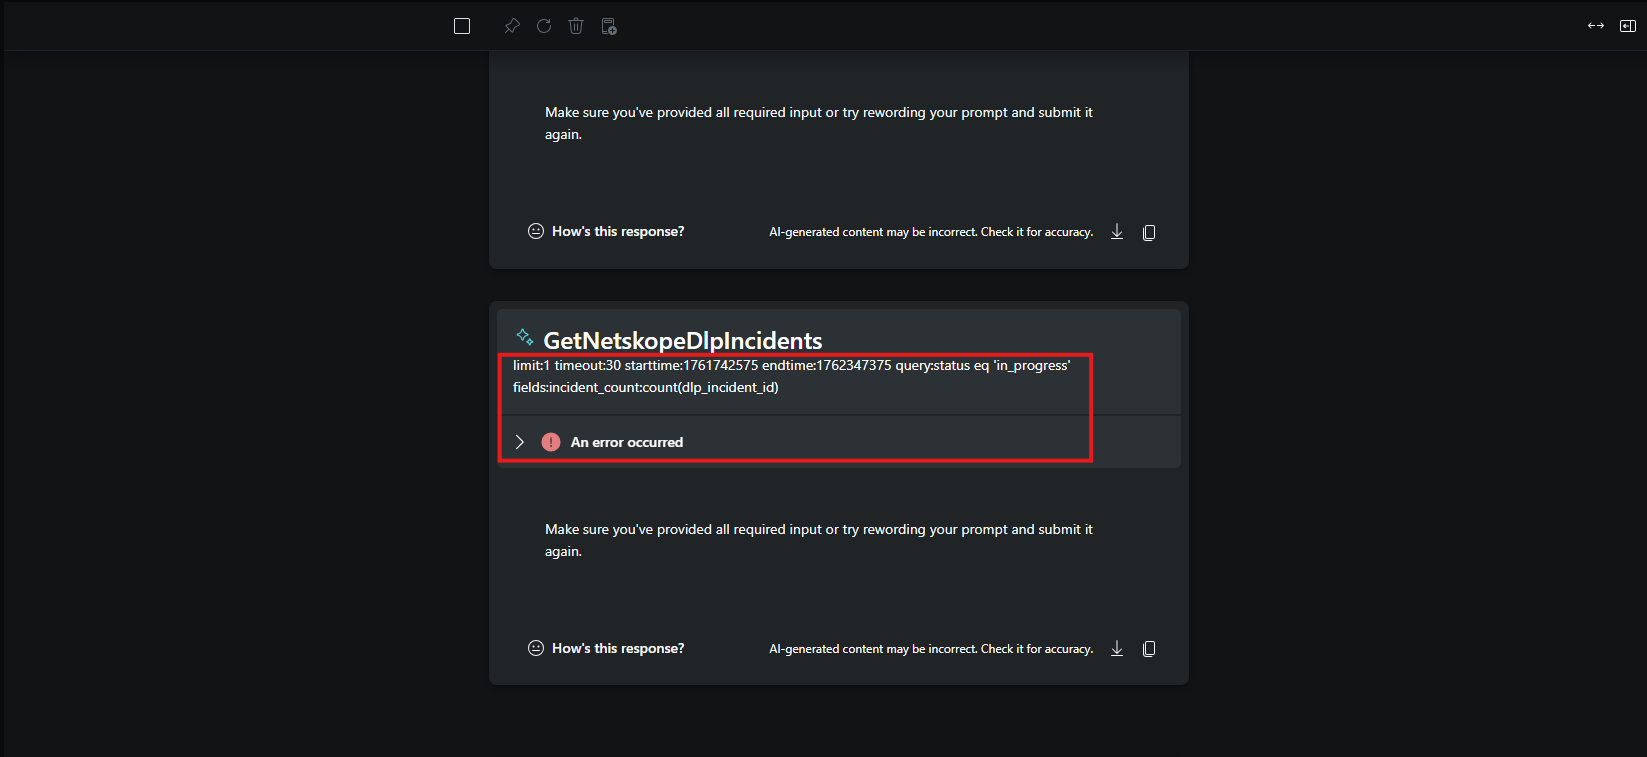Delete selected prompts with the trash icon
Screen dimensions: 1647x757
(576, 26)
